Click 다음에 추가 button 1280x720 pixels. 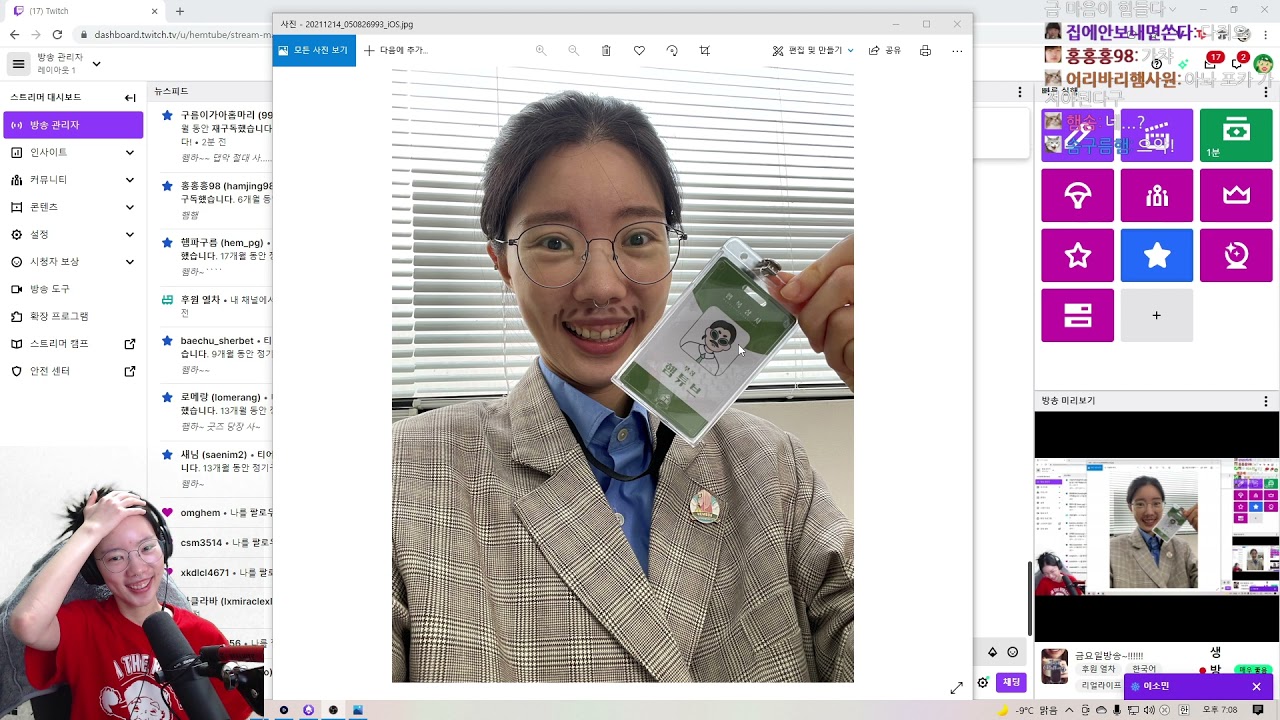pyautogui.click(x=396, y=50)
